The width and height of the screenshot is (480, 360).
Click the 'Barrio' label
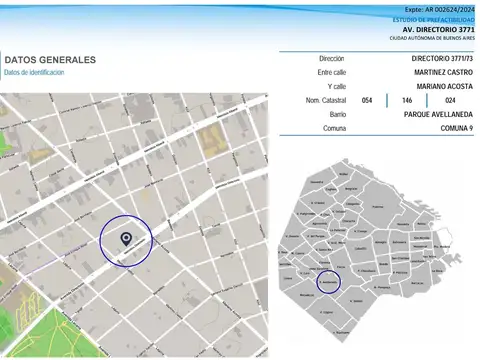tap(338, 114)
